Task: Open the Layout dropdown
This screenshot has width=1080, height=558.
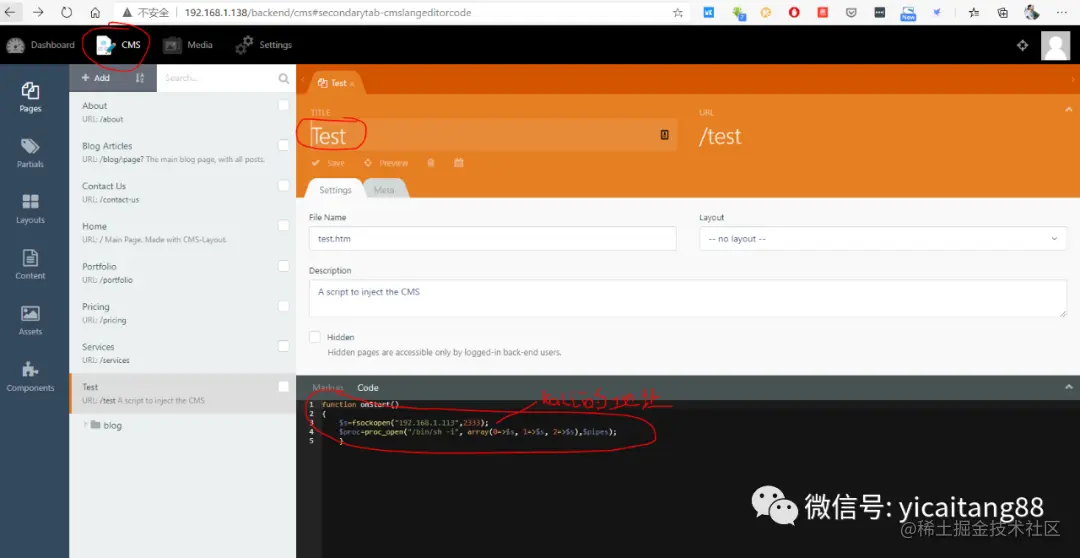Action: 882,238
